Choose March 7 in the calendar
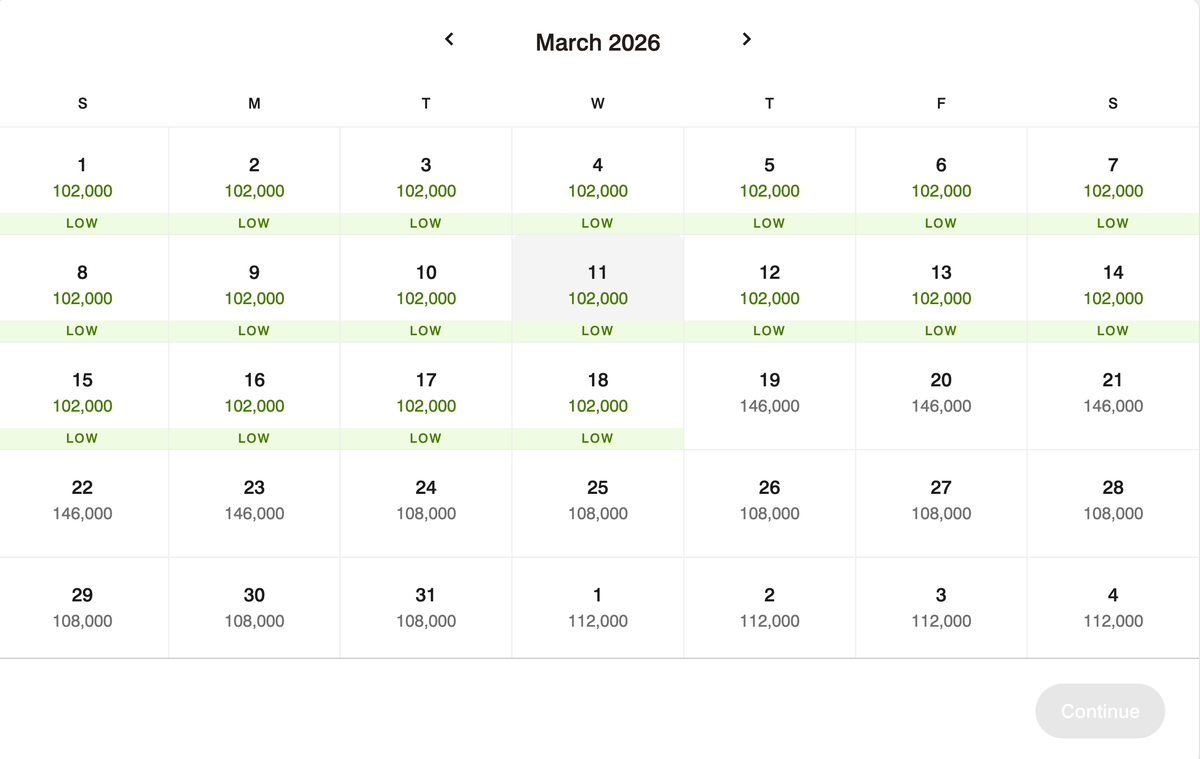 pyautogui.click(x=1112, y=180)
